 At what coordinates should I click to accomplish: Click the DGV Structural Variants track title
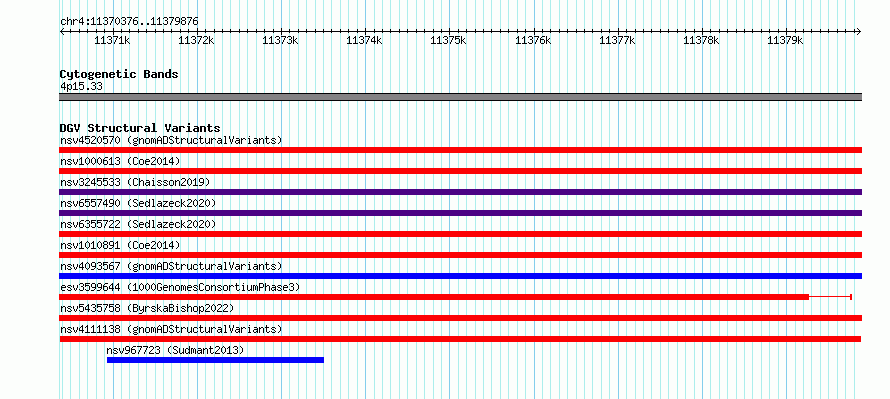(140, 128)
